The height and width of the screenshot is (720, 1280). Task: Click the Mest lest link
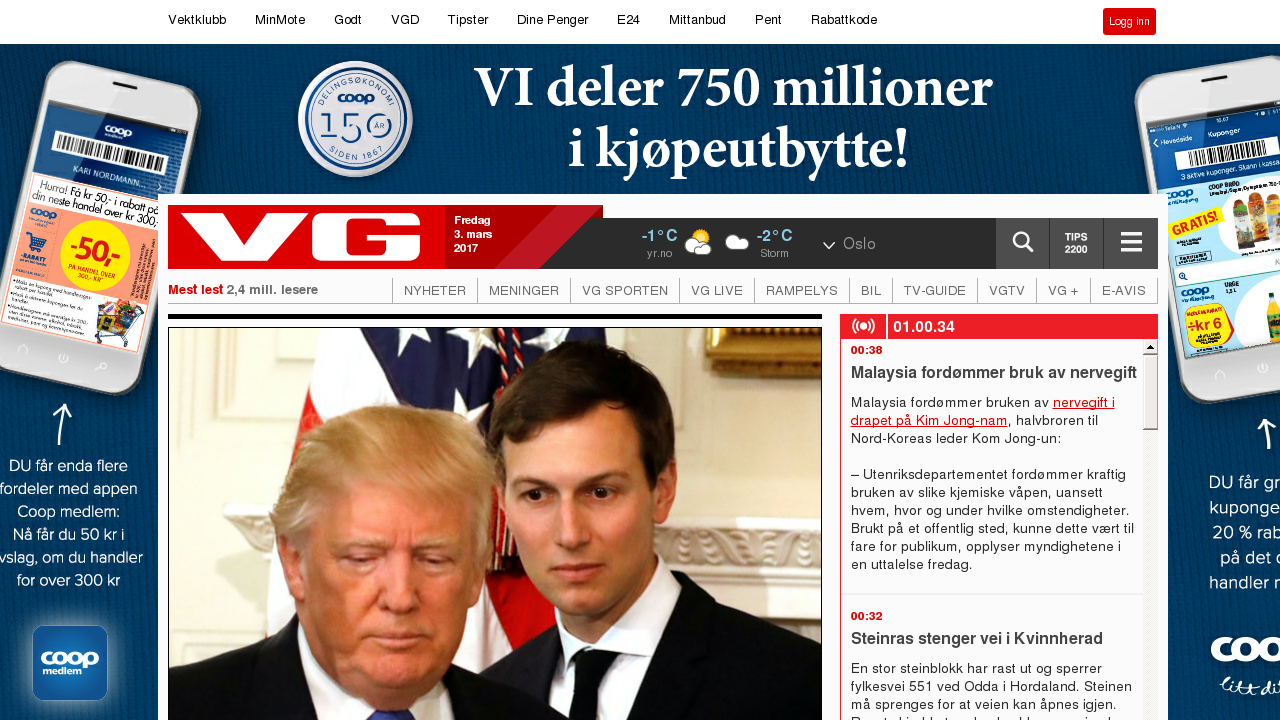(195, 290)
